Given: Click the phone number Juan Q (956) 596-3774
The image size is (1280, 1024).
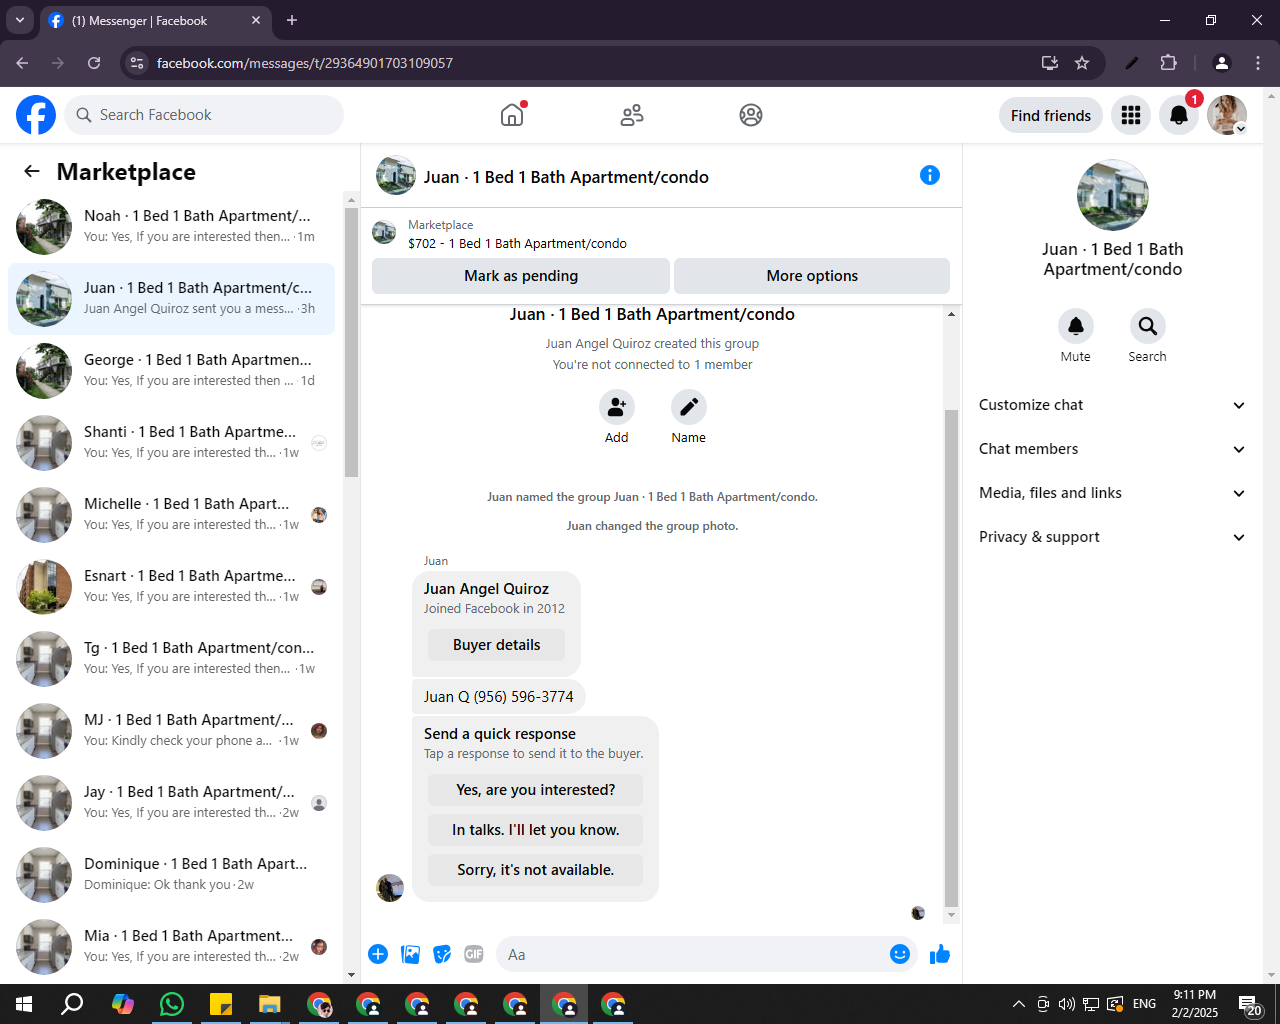Looking at the screenshot, I should coord(499,697).
